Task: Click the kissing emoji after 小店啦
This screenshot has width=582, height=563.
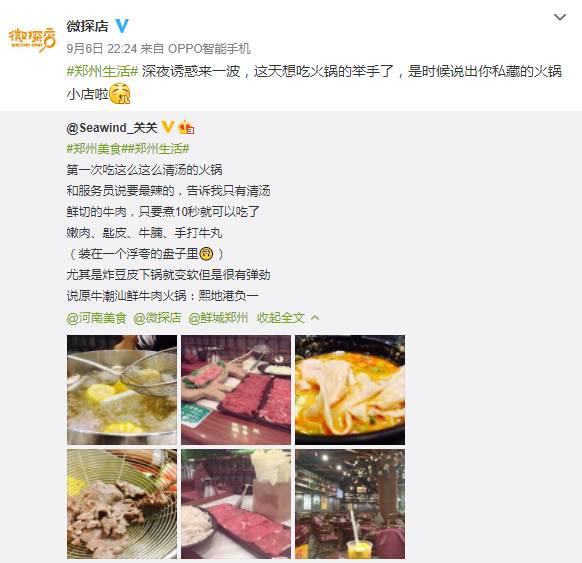Action: (120, 94)
